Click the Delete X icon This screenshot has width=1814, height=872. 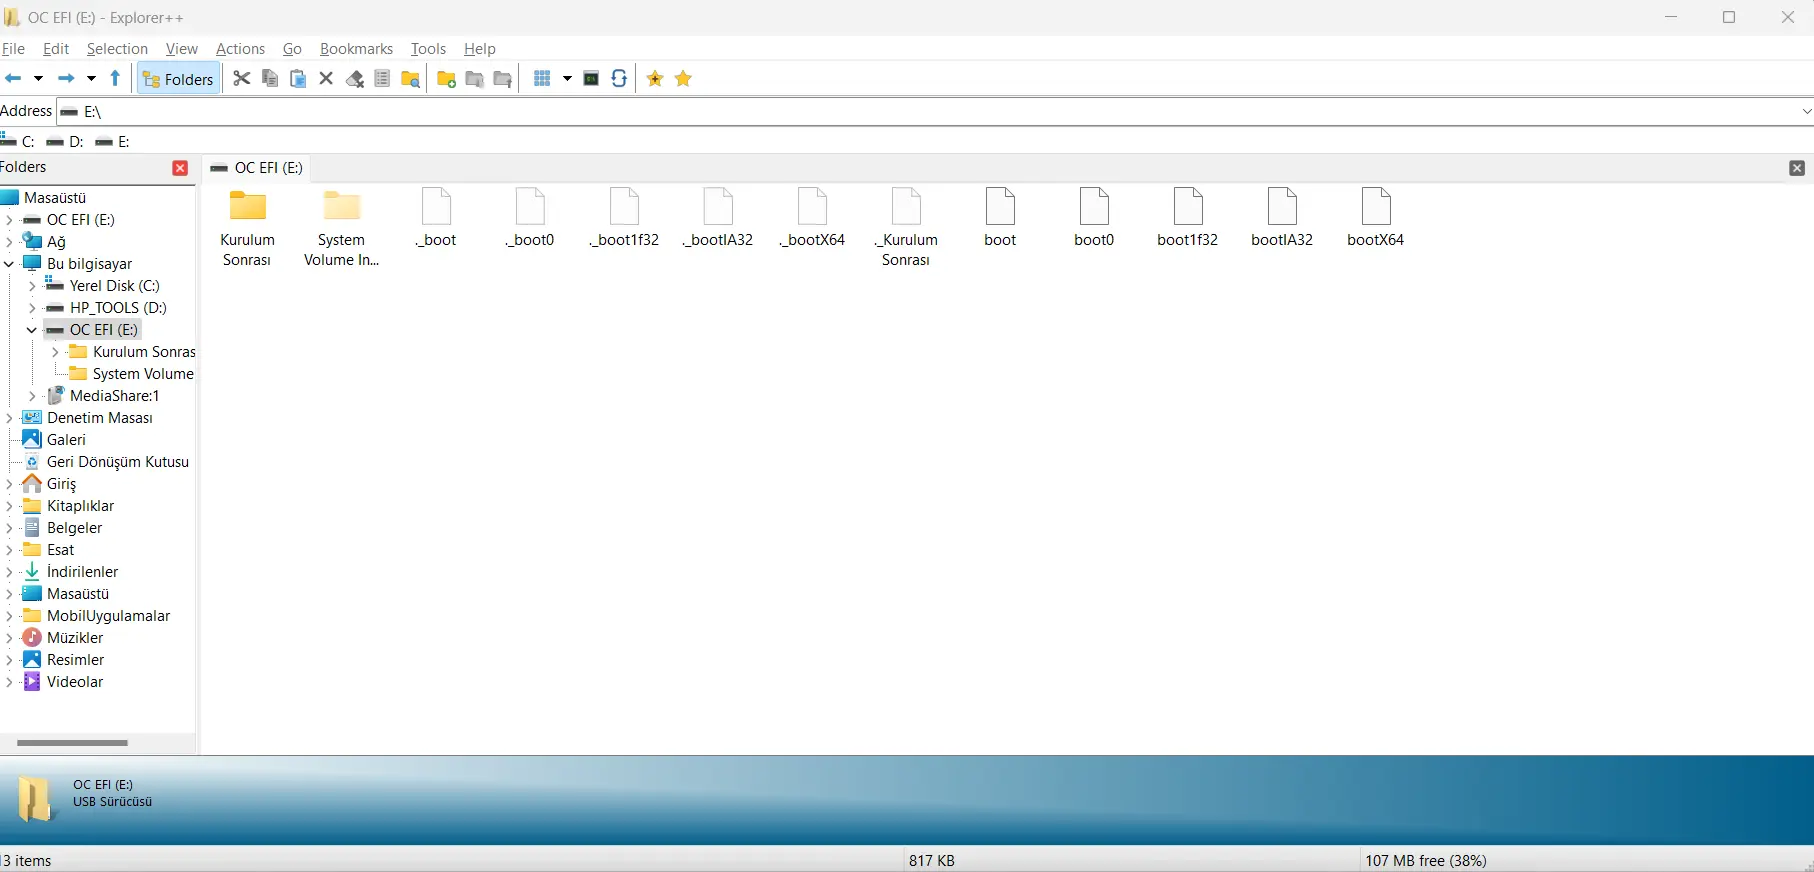[326, 79]
